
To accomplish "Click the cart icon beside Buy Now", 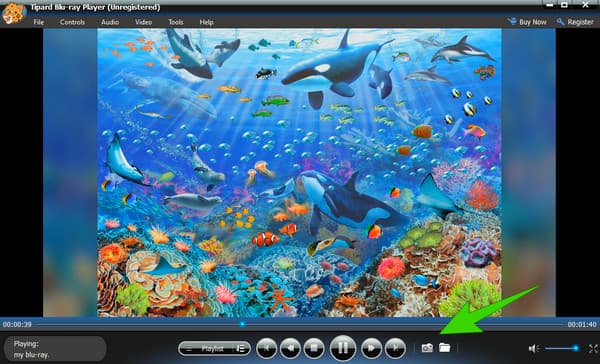I will coord(512,21).
